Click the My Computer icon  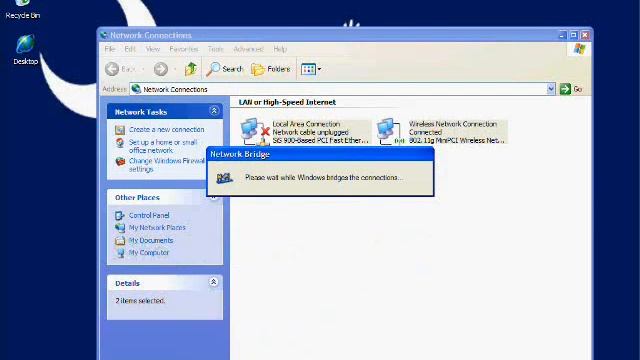(x=120, y=253)
